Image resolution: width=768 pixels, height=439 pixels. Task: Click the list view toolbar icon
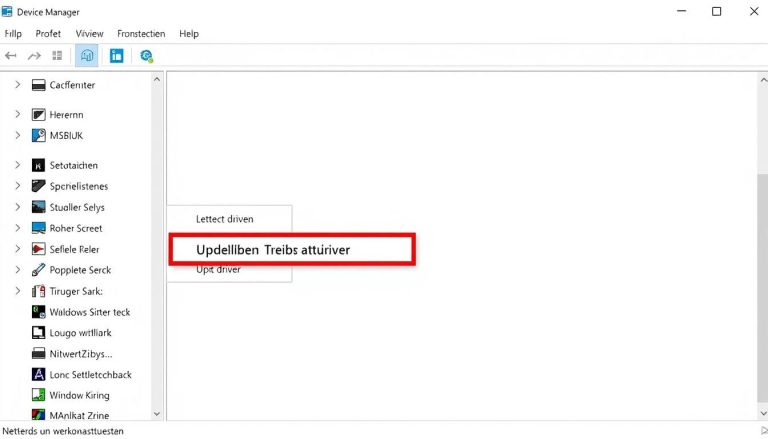pos(57,56)
